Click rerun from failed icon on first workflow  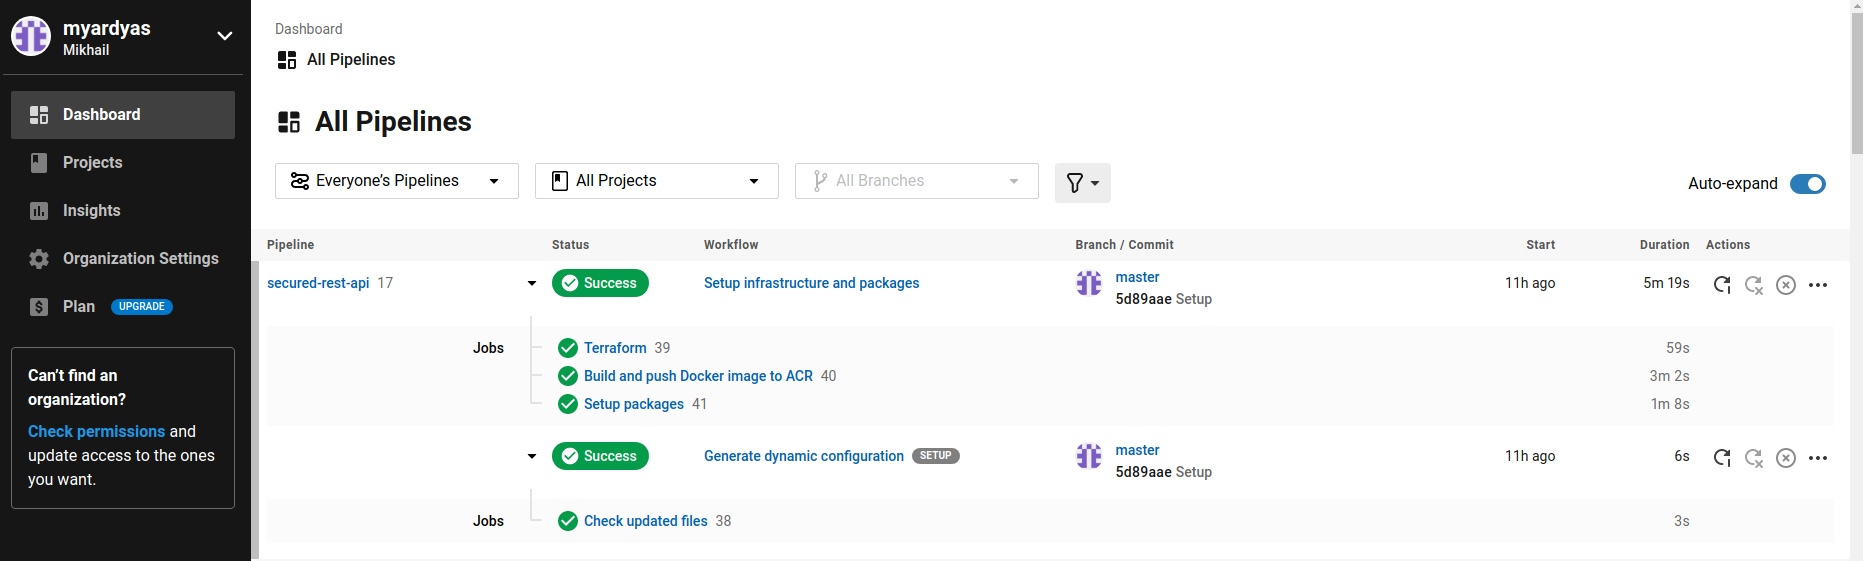coord(1753,285)
